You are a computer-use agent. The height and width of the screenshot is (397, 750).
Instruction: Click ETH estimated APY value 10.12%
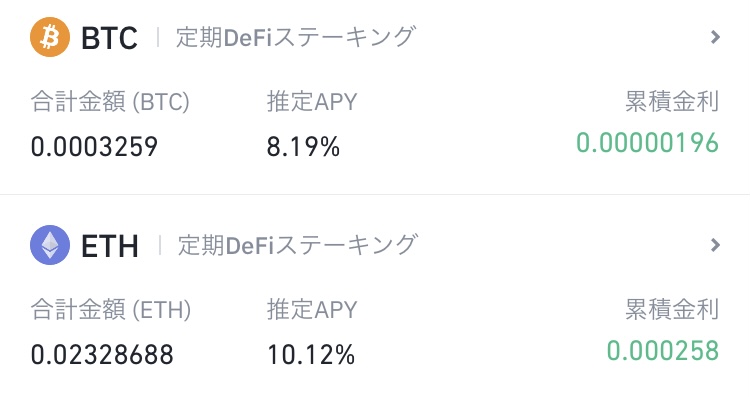coord(311,354)
